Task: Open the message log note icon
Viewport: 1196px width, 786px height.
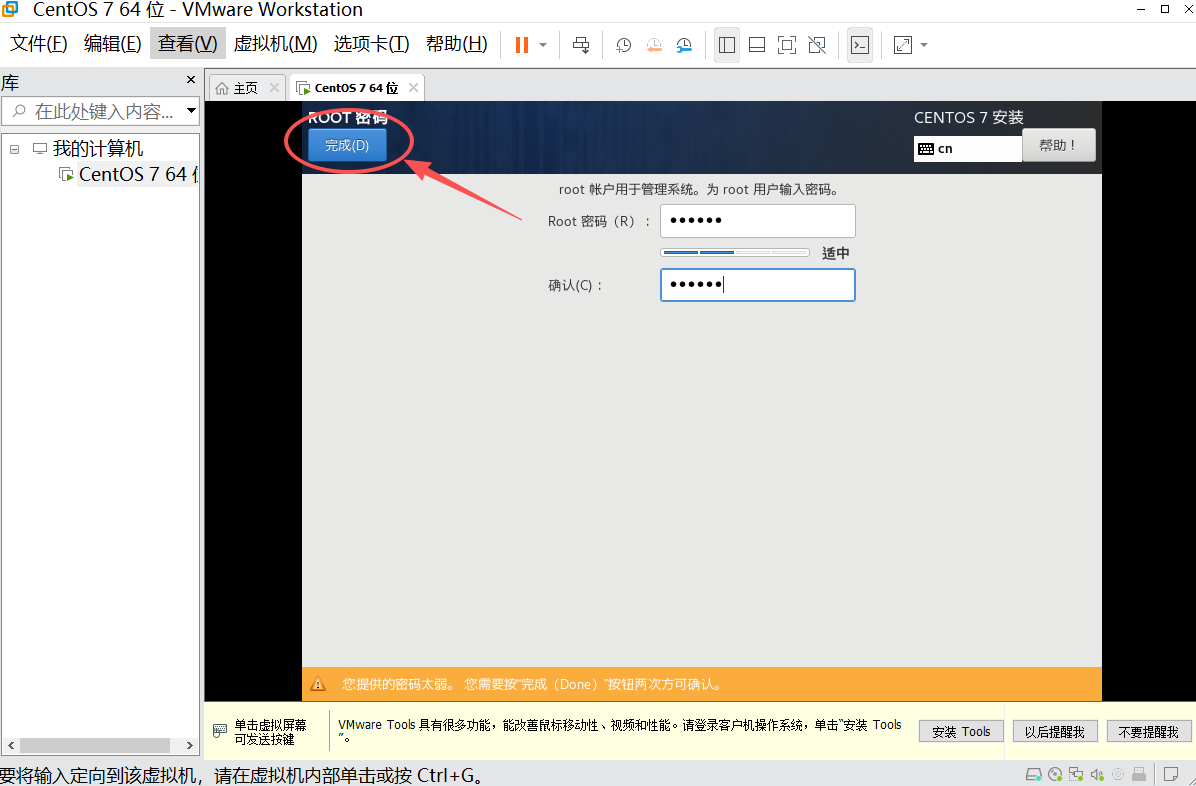Action: (x=1171, y=775)
